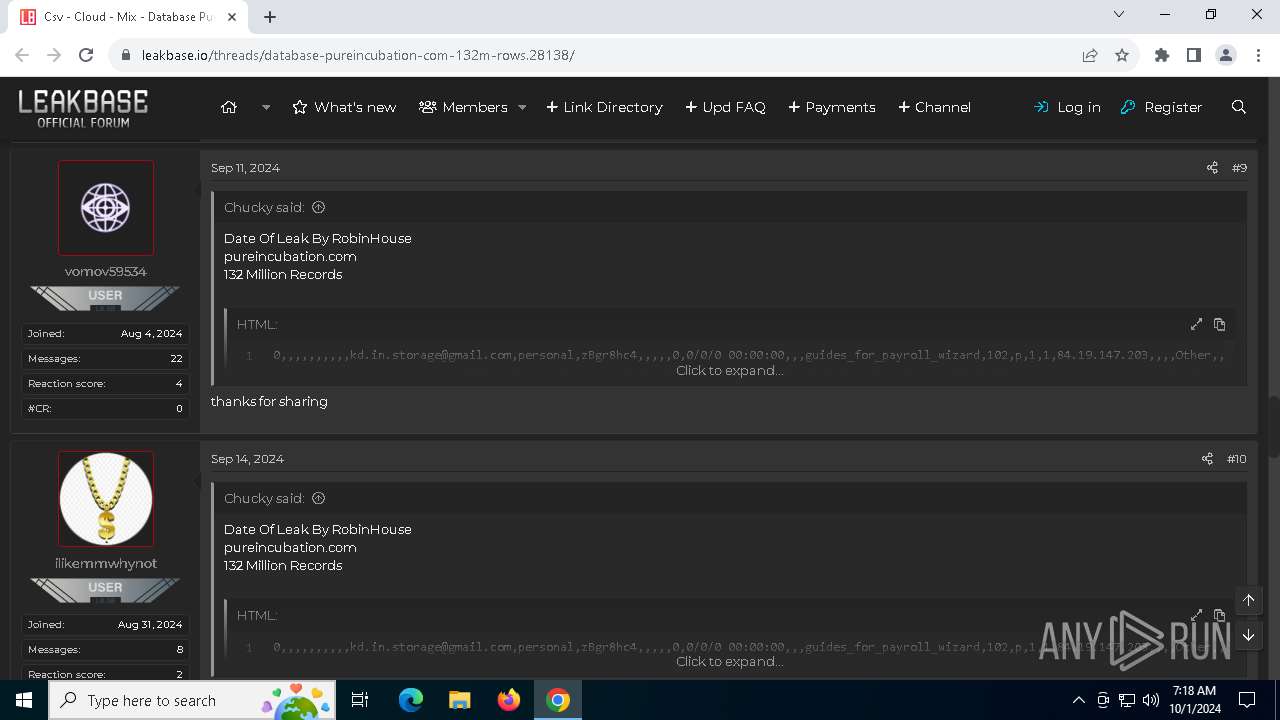Show hidden system tray icons
1280x720 pixels.
[1078, 700]
